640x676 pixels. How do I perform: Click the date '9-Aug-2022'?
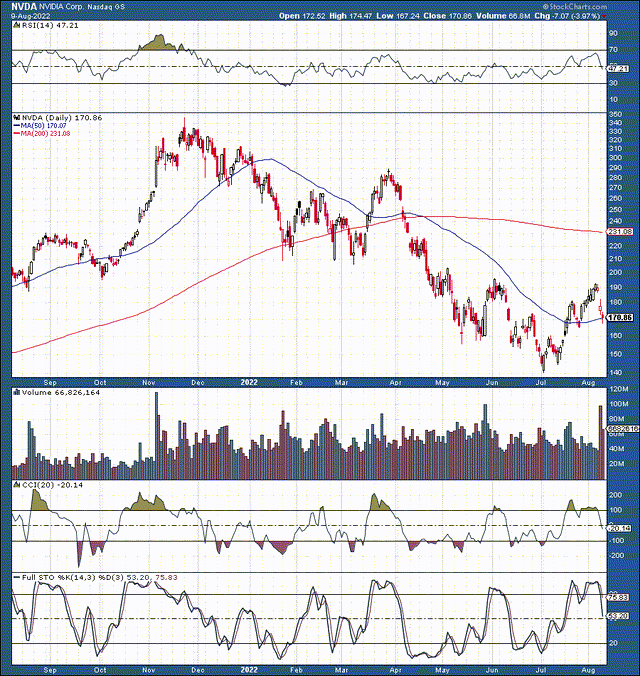[x=31, y=16]
